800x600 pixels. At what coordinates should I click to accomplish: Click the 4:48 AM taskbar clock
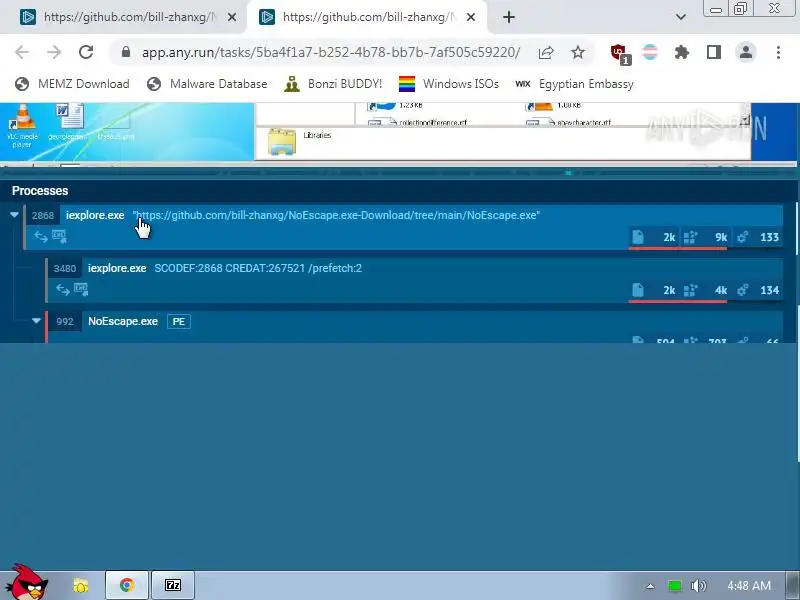[x=749, y=586]
